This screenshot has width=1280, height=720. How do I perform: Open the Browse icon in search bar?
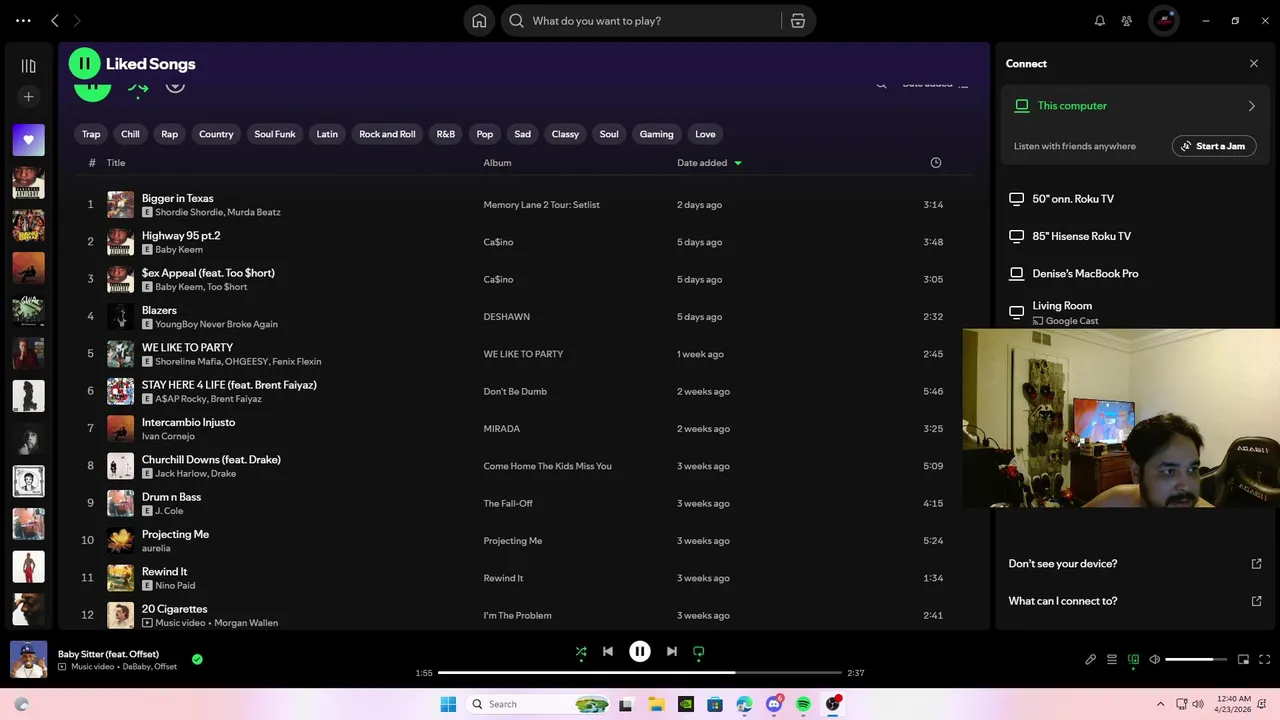tap(798, 21)
